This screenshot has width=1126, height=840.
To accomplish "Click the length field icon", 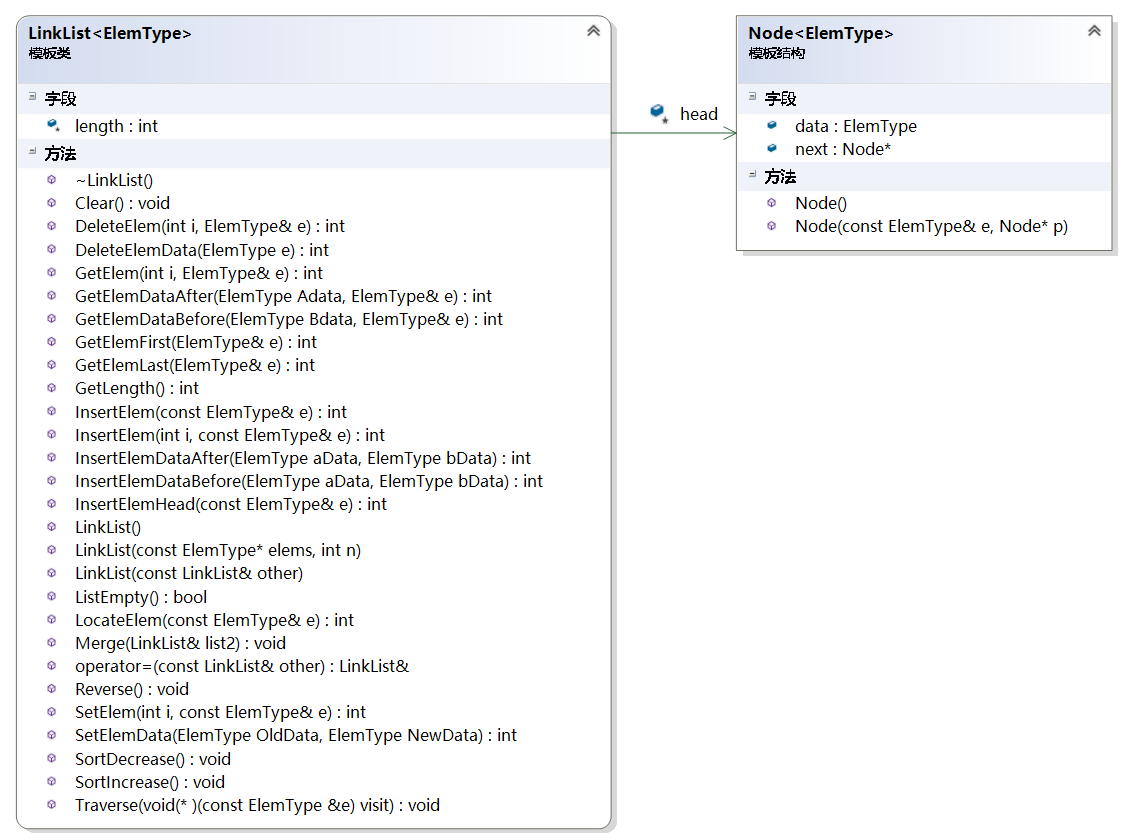I will pyautogui.click(x=52, y=126).
